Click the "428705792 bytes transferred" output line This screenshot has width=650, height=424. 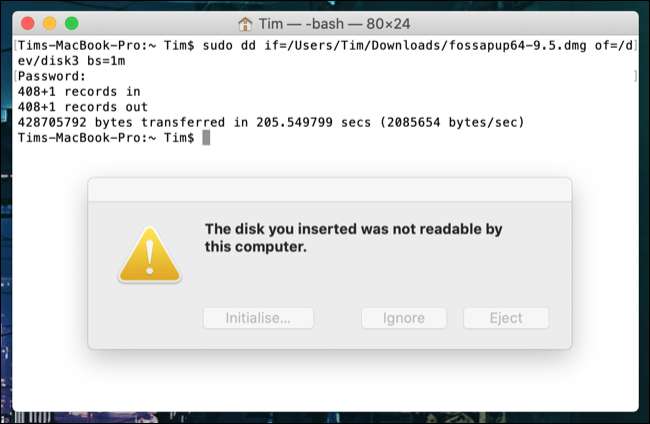[x=270, y=122]
